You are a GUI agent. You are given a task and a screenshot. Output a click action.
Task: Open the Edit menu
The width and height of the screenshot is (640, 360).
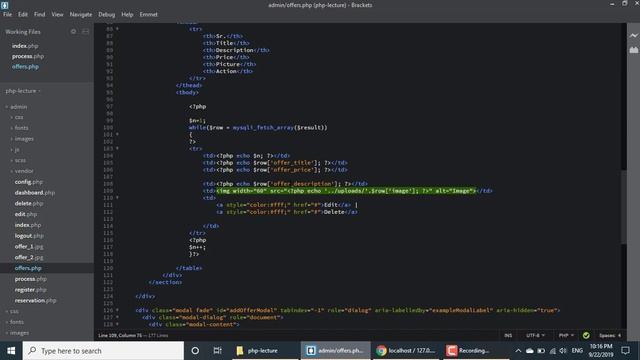pyautogui.click(x=23, y=14)
